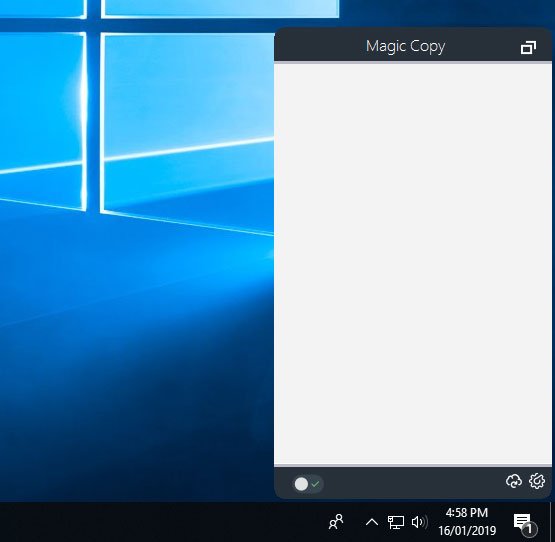555x542 pixels.
Task: Pop out the Magic Copy window
Action: 528,48
